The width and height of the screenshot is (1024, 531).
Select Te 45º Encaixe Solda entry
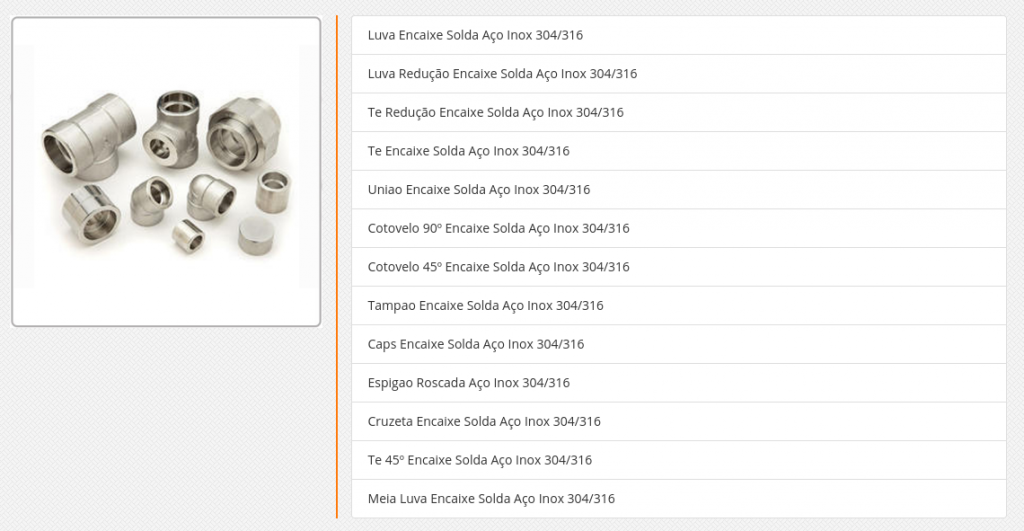(x=479, y=460)
